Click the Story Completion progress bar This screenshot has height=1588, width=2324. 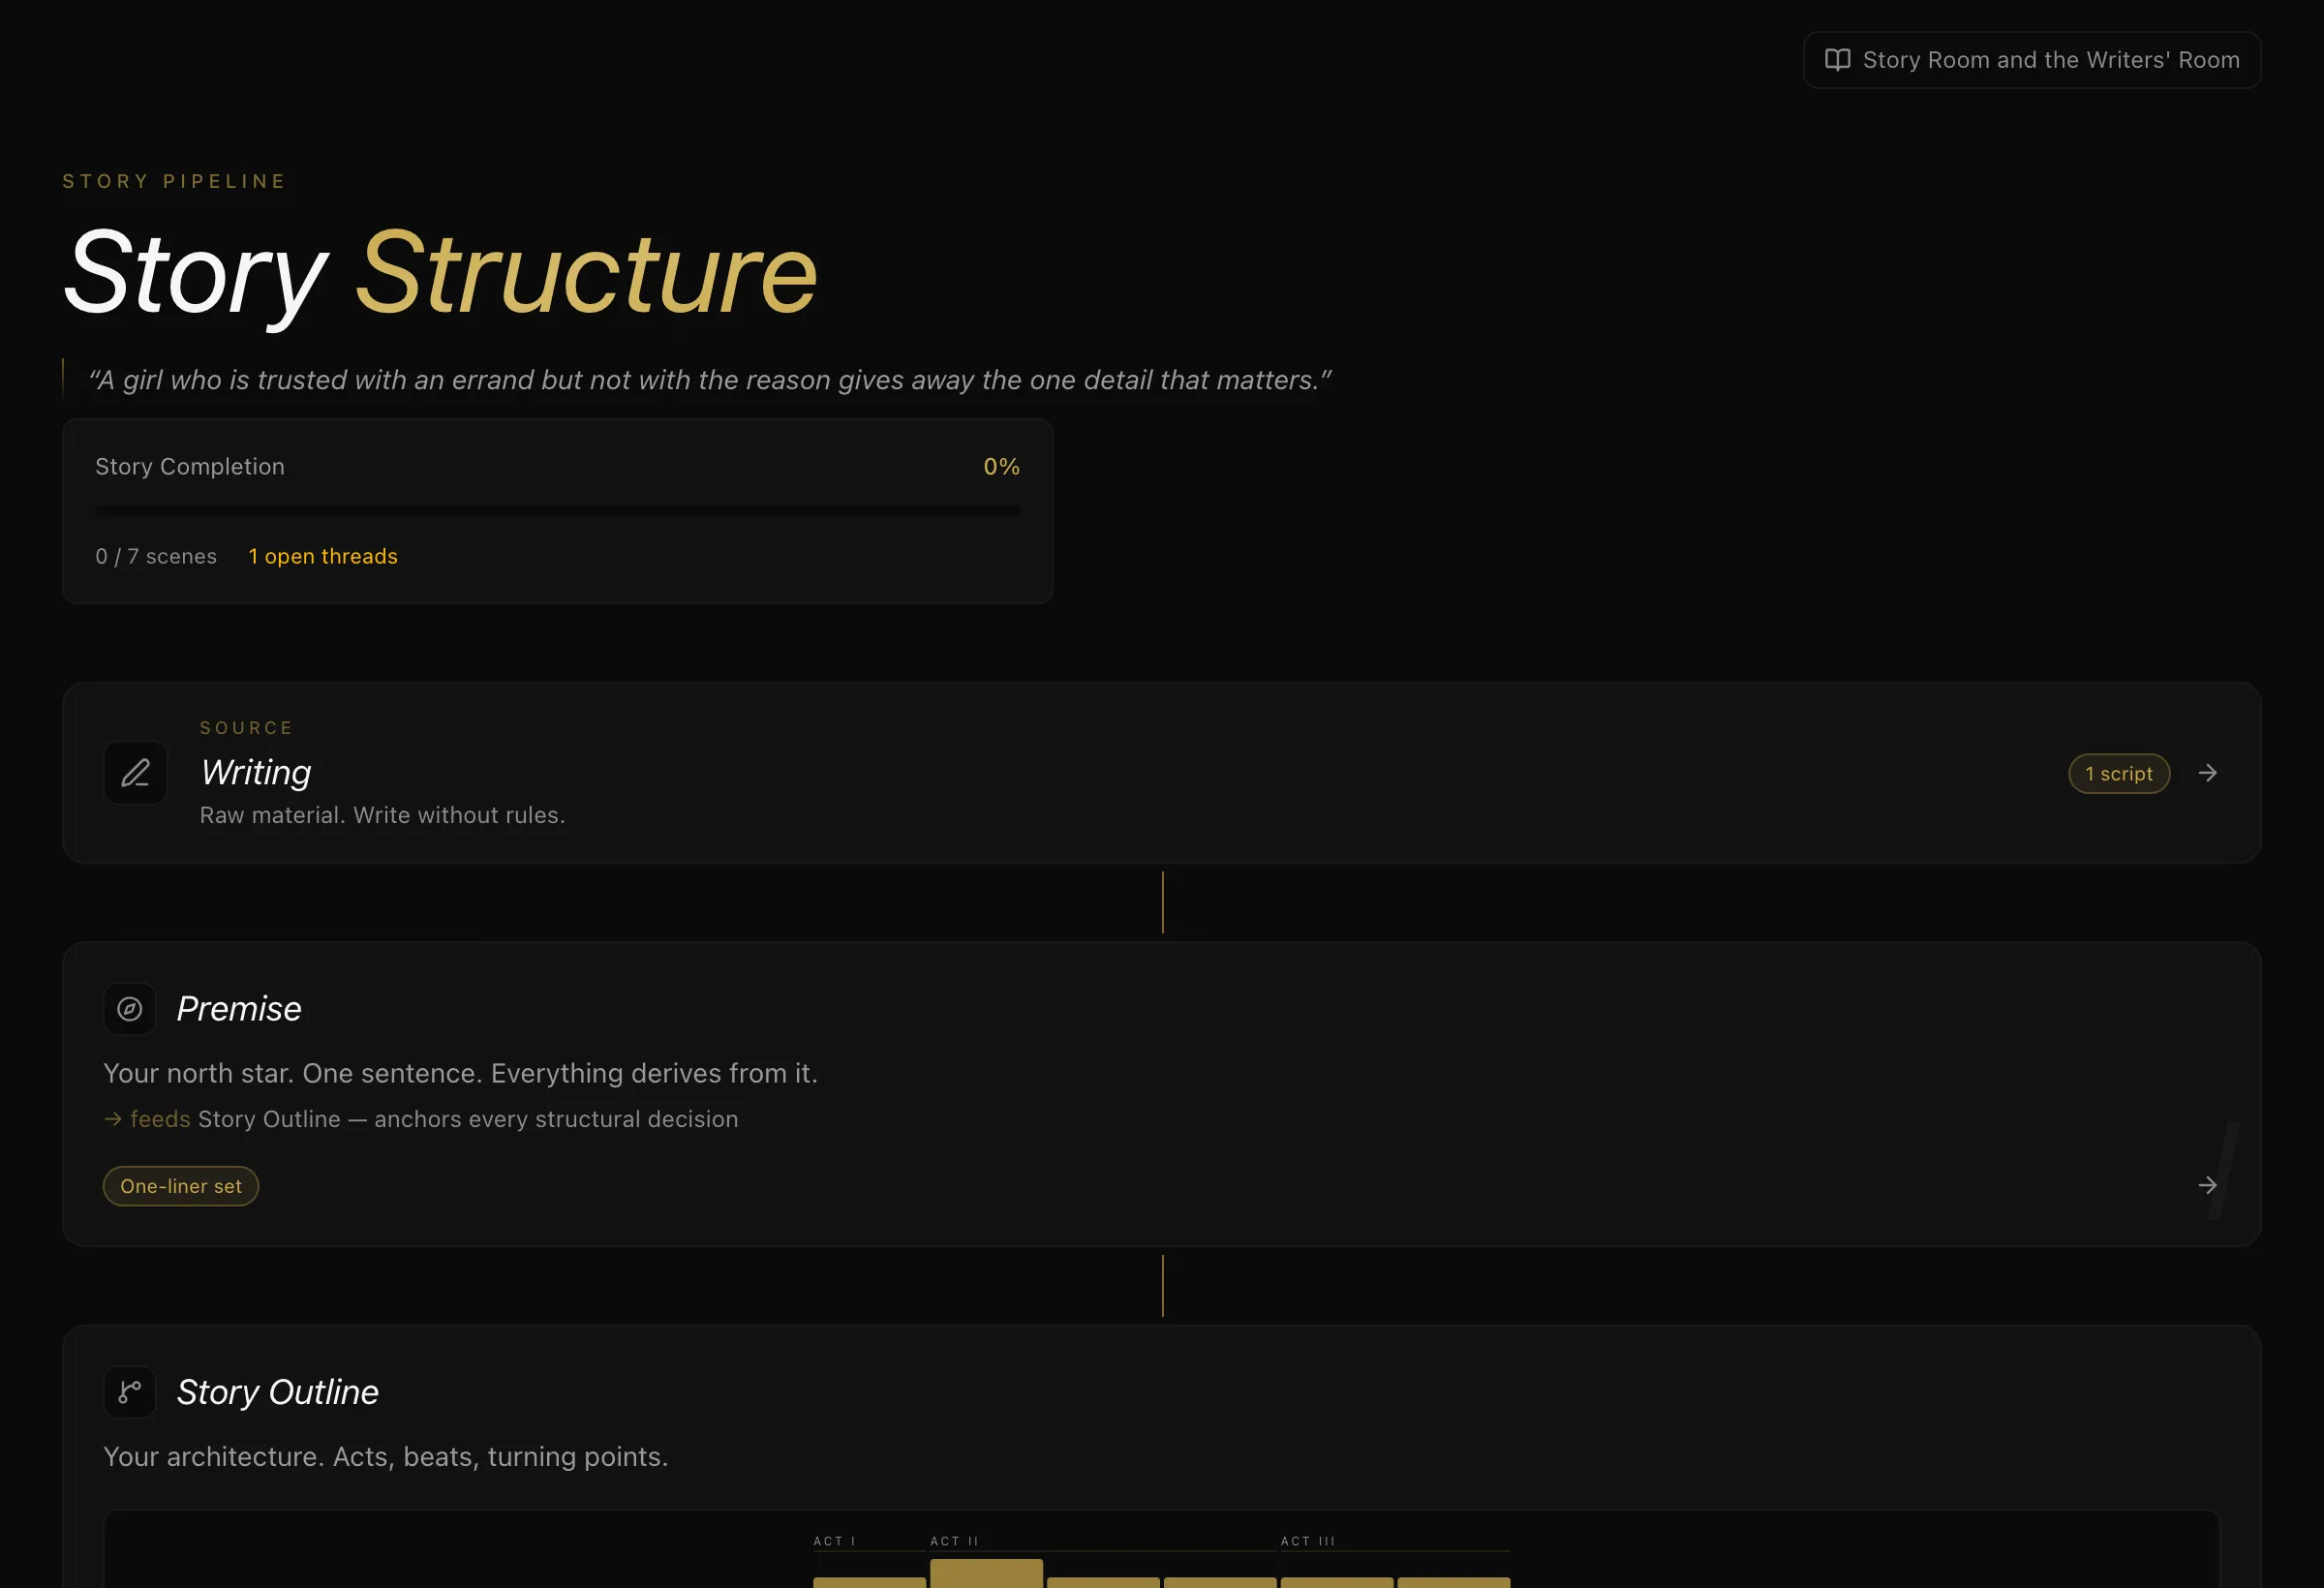click(557, 511)
